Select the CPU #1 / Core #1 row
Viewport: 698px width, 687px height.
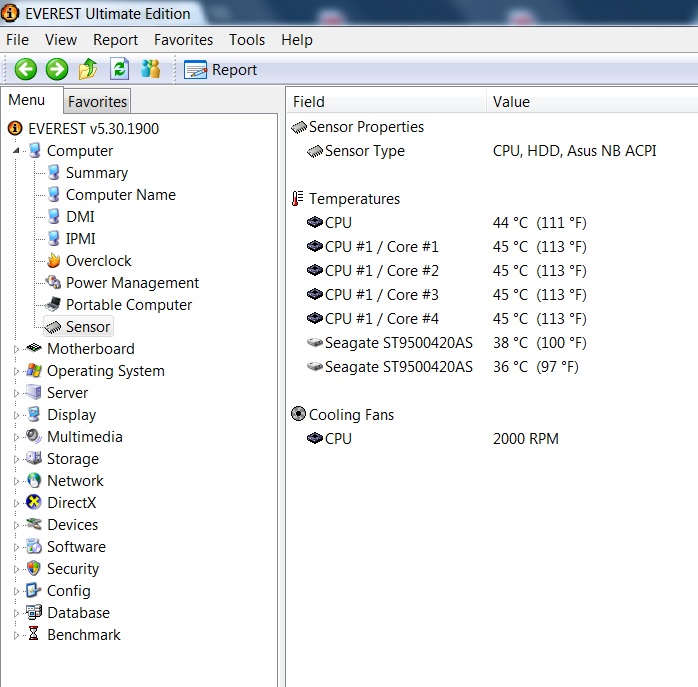[493, 247]
